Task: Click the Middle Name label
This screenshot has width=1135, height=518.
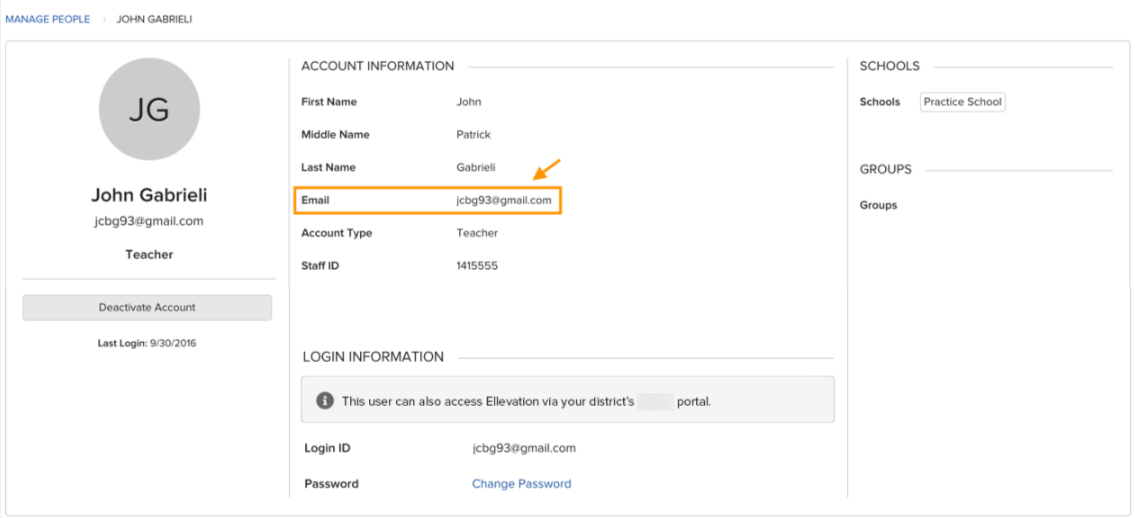Action: (x=335, y=135)
